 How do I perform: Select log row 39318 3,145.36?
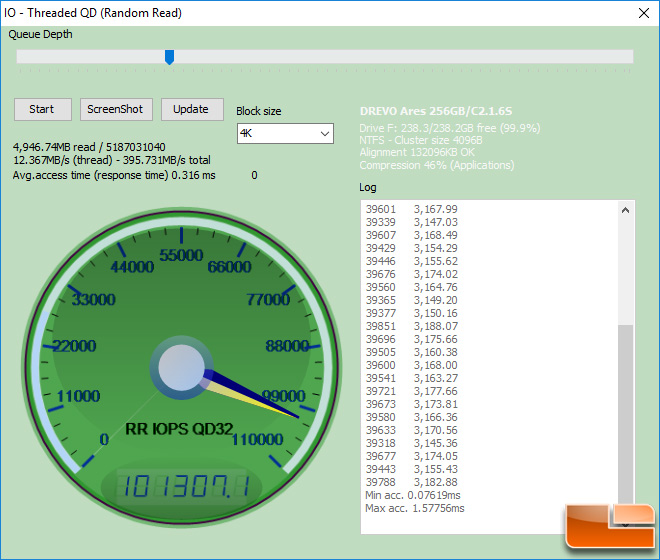(x=411, y=443)
